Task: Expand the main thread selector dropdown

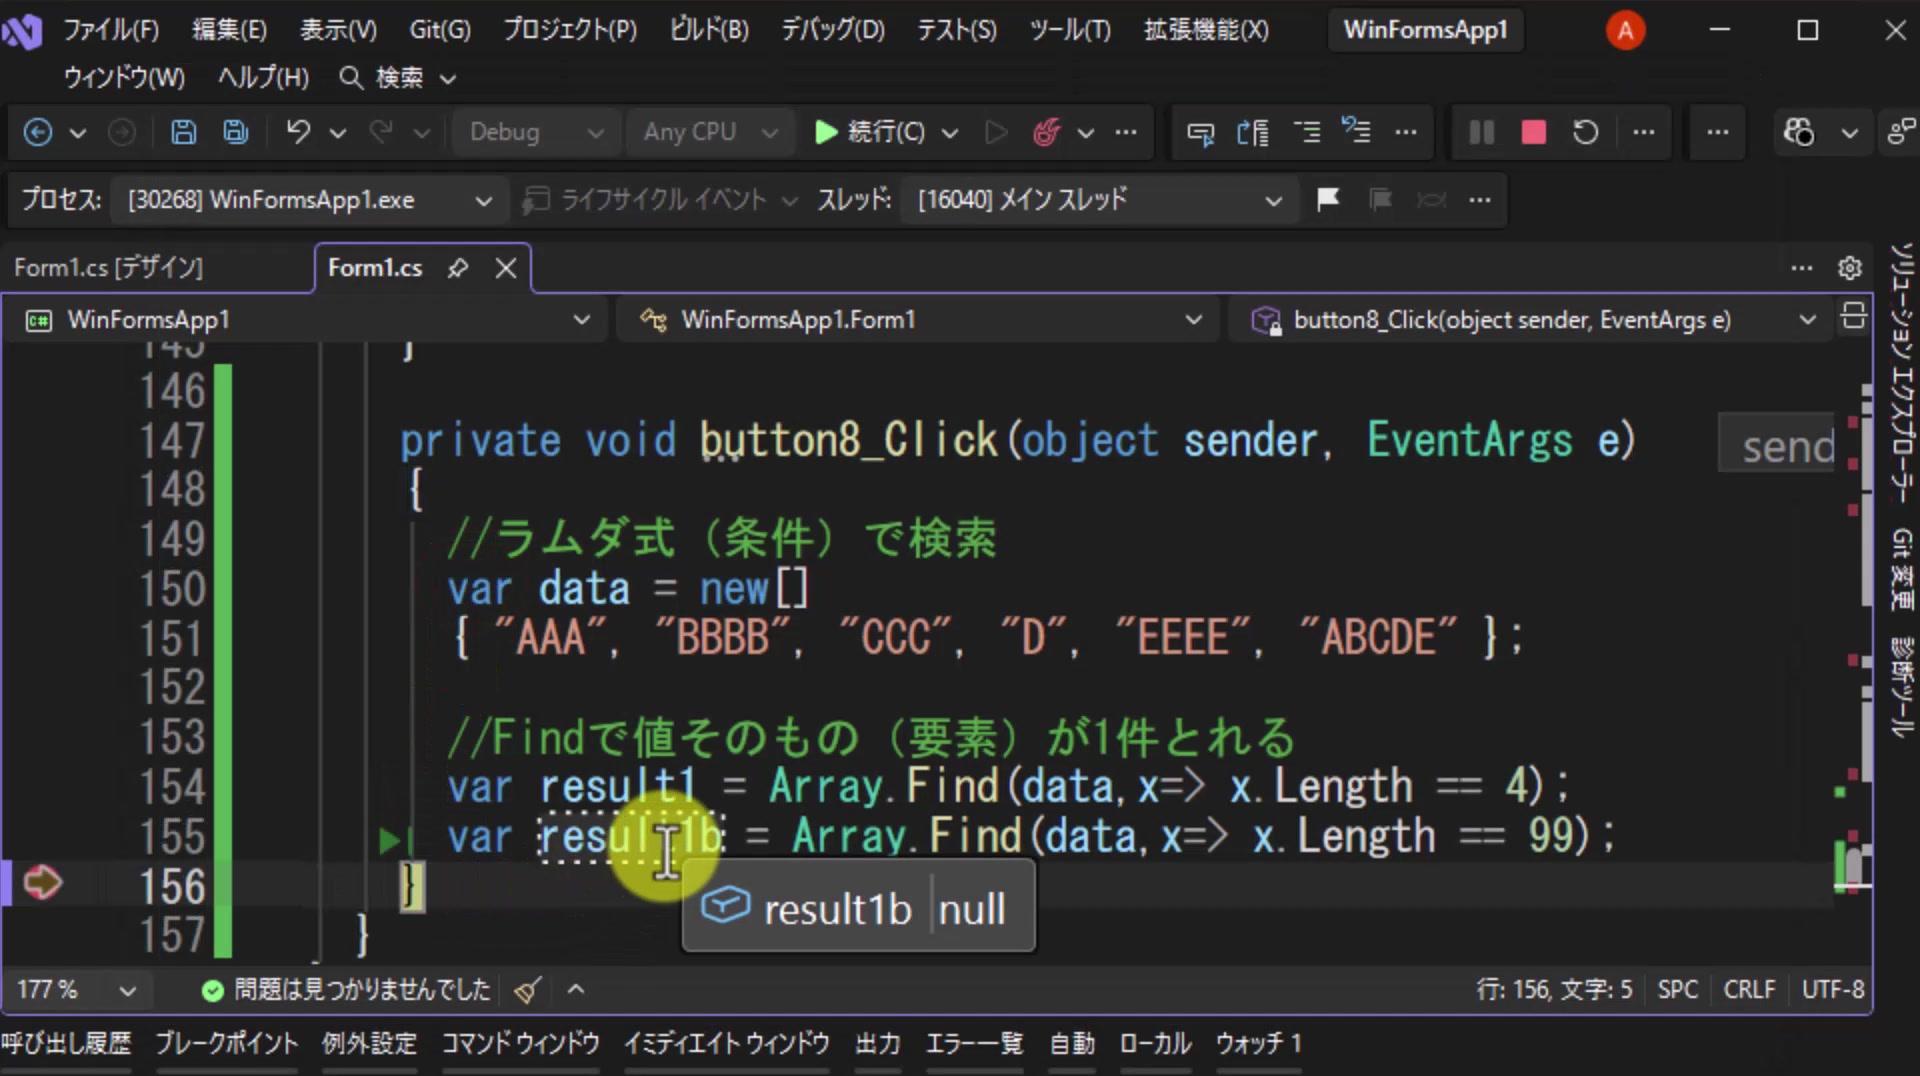Action: (x=1098, y=200)
